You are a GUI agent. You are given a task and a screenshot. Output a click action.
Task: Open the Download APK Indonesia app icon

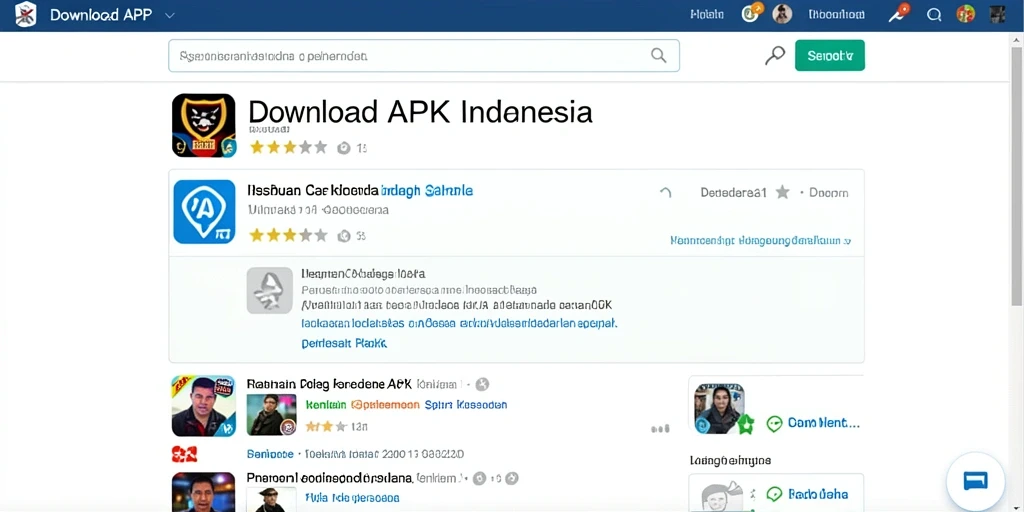pos(203,125)
